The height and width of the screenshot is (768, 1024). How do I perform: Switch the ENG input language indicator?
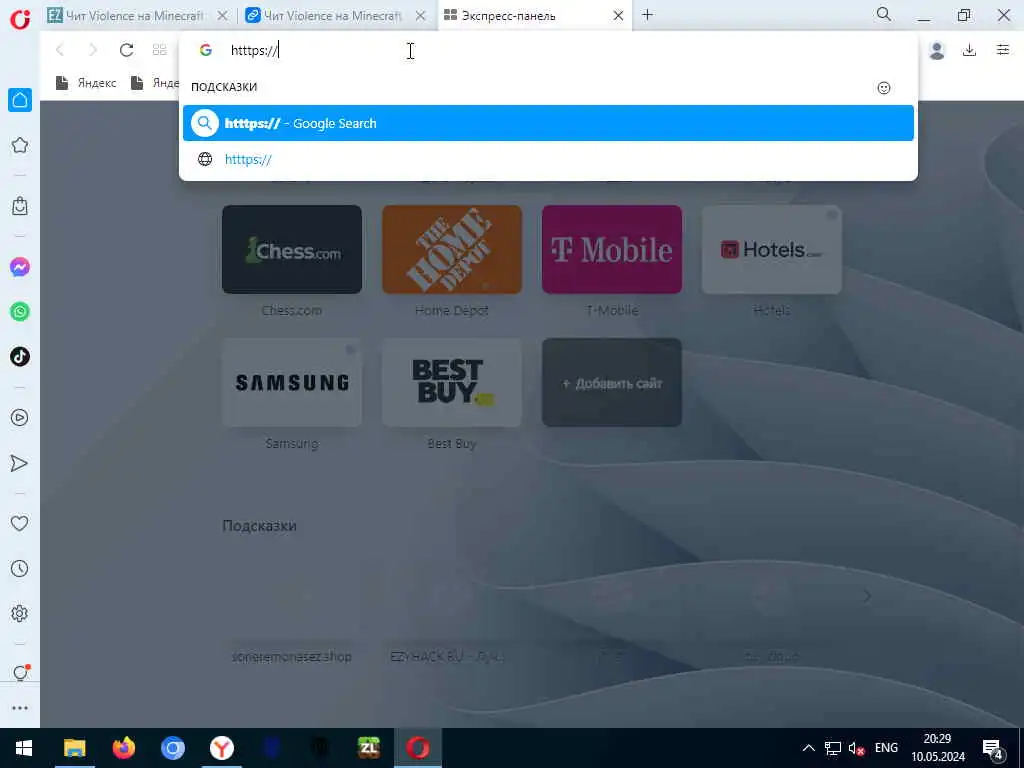886,748
